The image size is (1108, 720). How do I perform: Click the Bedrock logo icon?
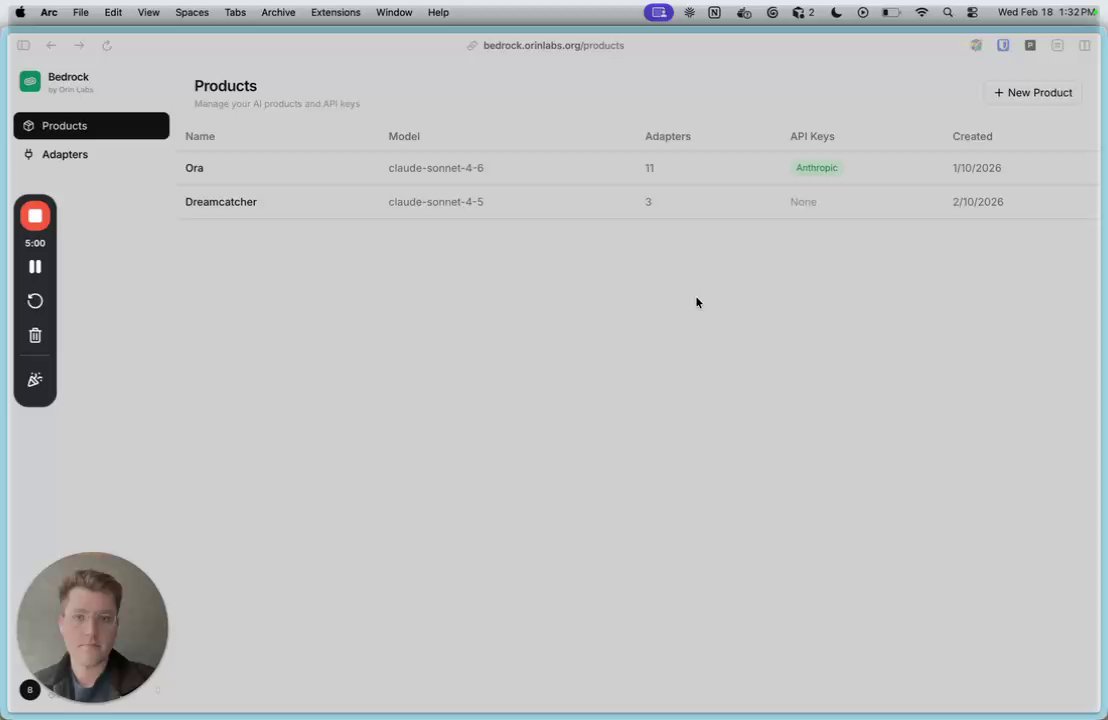(x=30, y=82)
